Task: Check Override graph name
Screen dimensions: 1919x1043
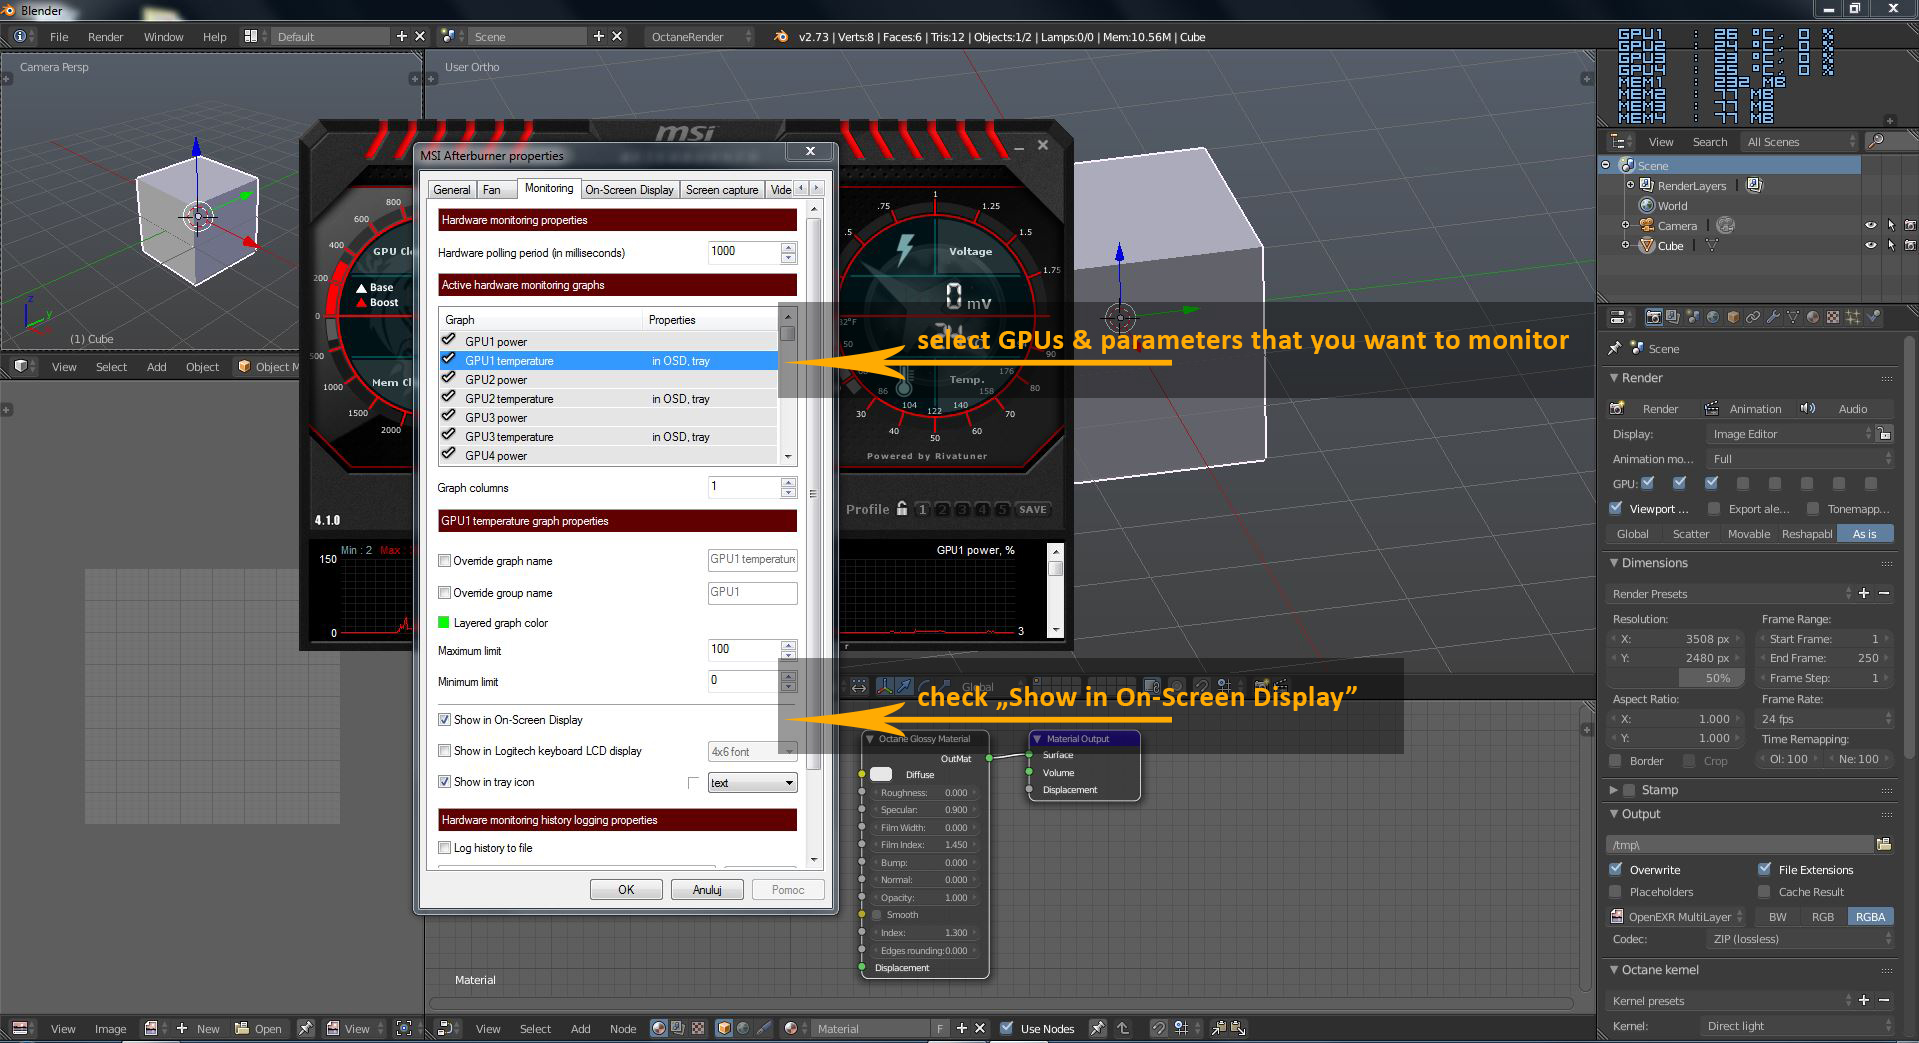Action: 444,560
